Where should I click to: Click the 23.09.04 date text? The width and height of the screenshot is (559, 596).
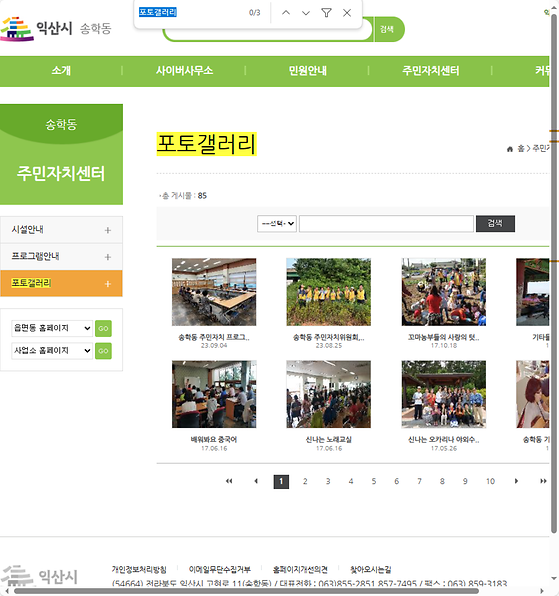[x=214, y=346]
